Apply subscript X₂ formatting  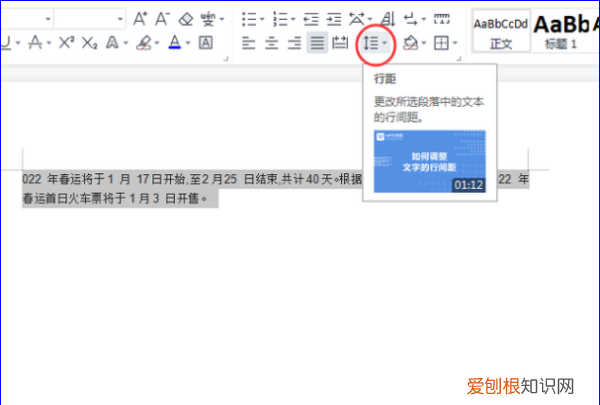pos(89,43)
